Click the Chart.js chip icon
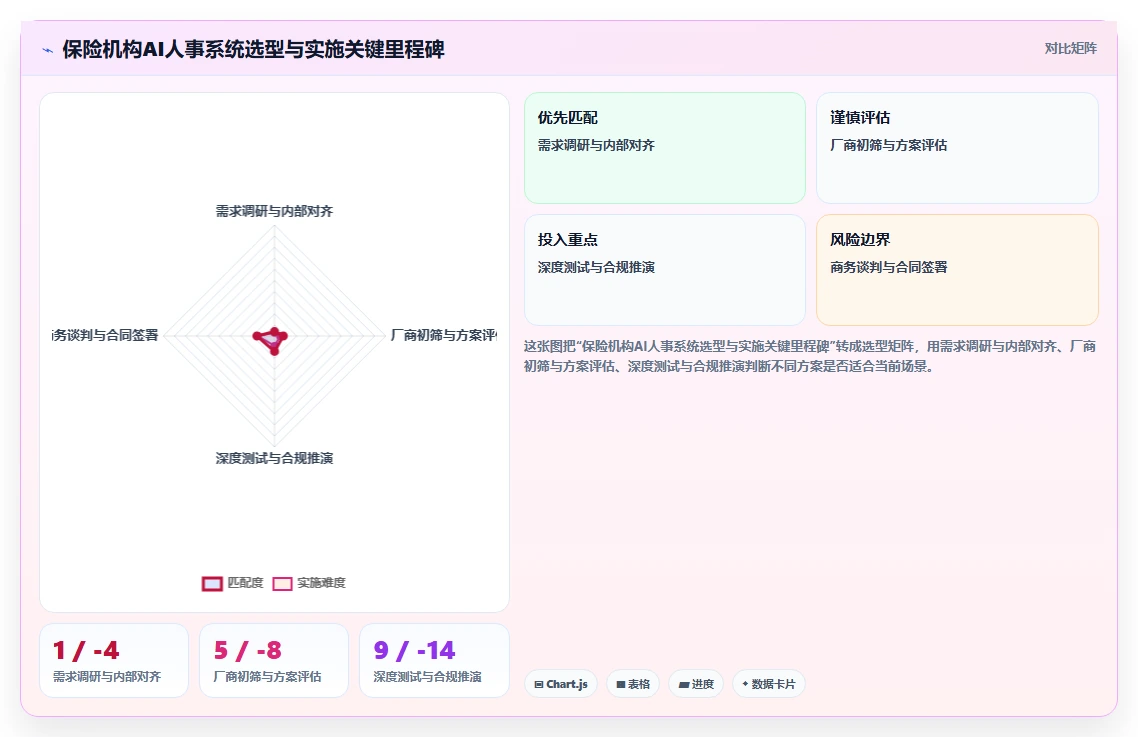The image size is (1138, 737). [539, 684]
